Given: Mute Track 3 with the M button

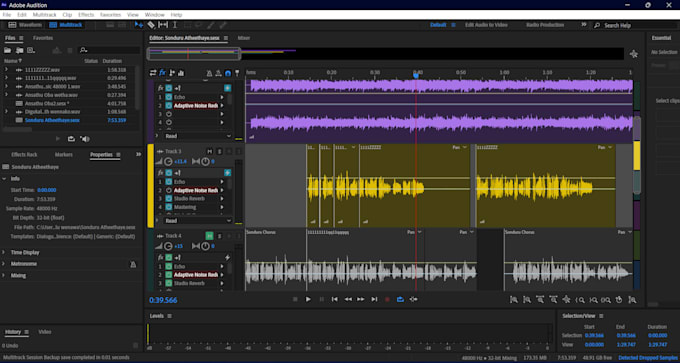Looking at the screenshot, I should [209, 151].
